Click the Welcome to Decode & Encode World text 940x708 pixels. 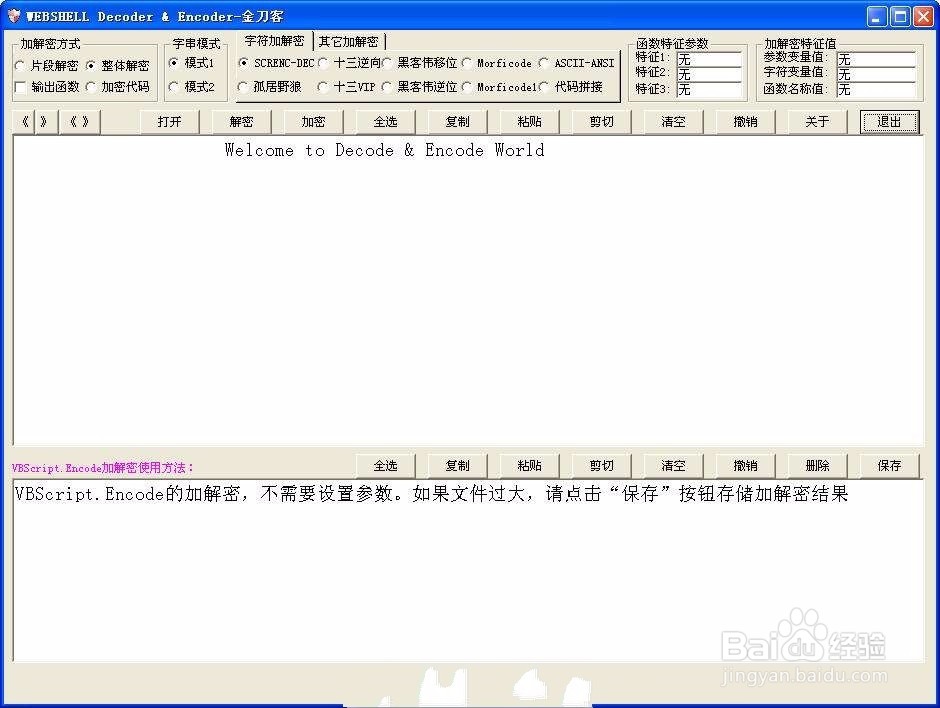point(384,150)
